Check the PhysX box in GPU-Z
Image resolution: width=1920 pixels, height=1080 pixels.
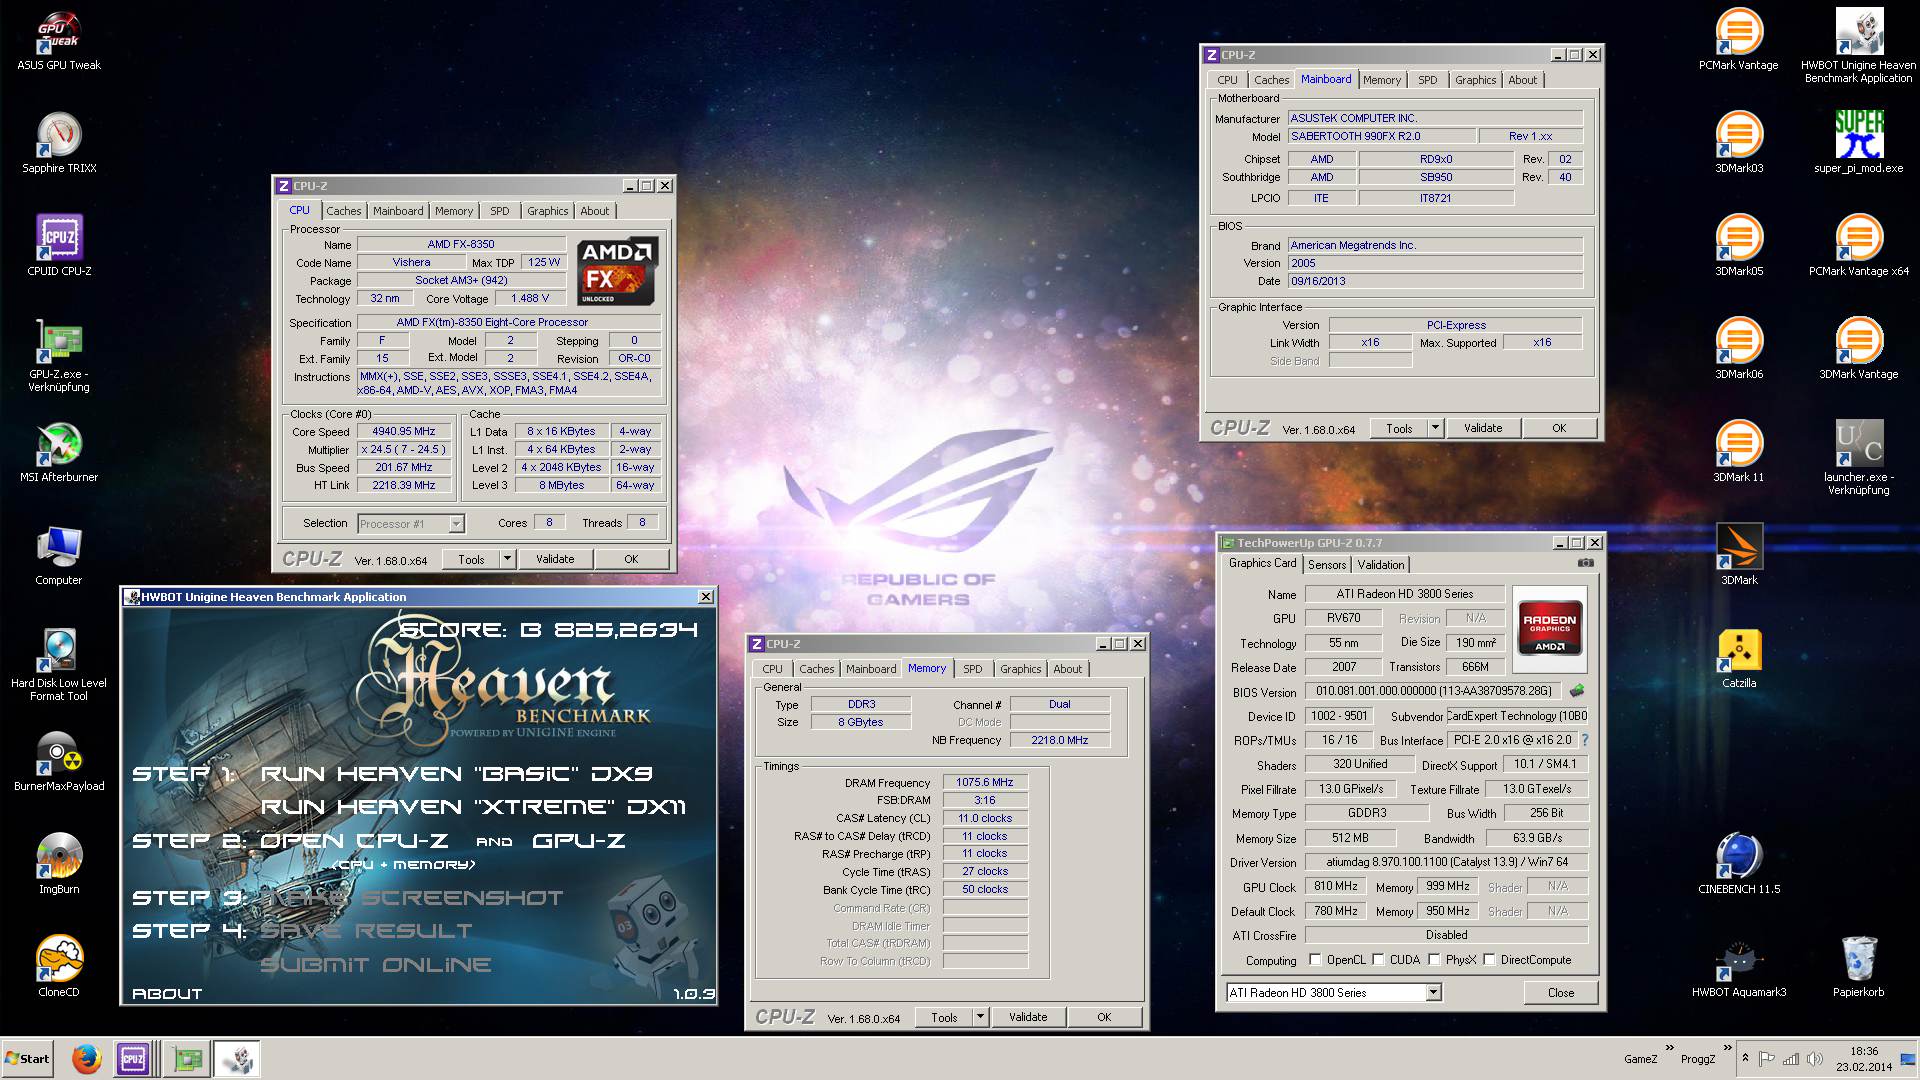coord(1434,959)
